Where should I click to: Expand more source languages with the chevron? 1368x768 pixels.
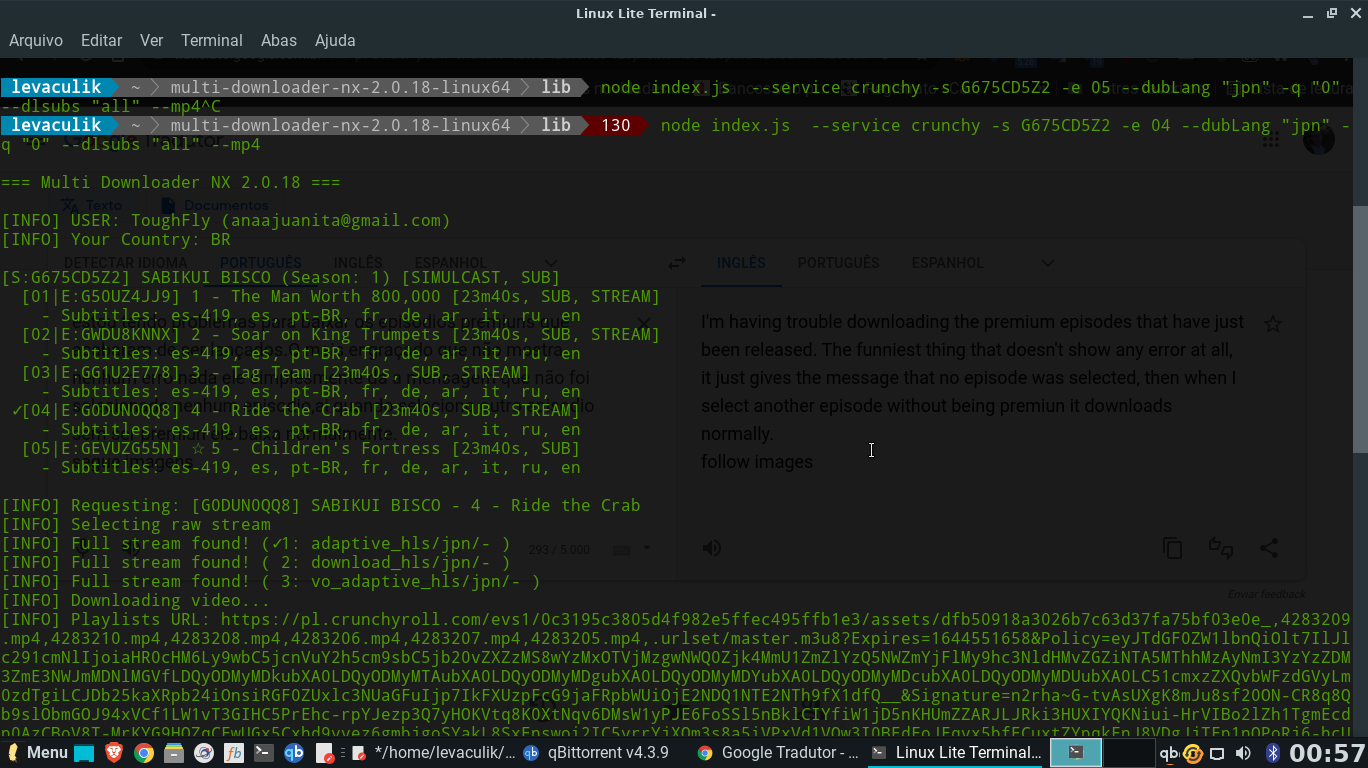tap(553, 262)
